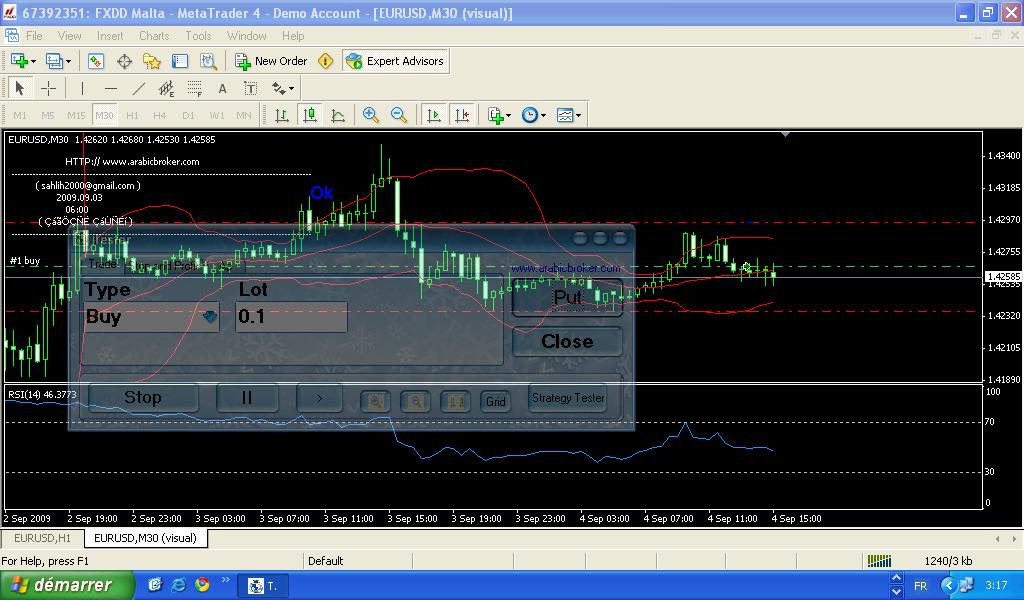The image size is (1024, 600).
Task: Pause the tester with the II button
Action: click(x=247, y=398)
